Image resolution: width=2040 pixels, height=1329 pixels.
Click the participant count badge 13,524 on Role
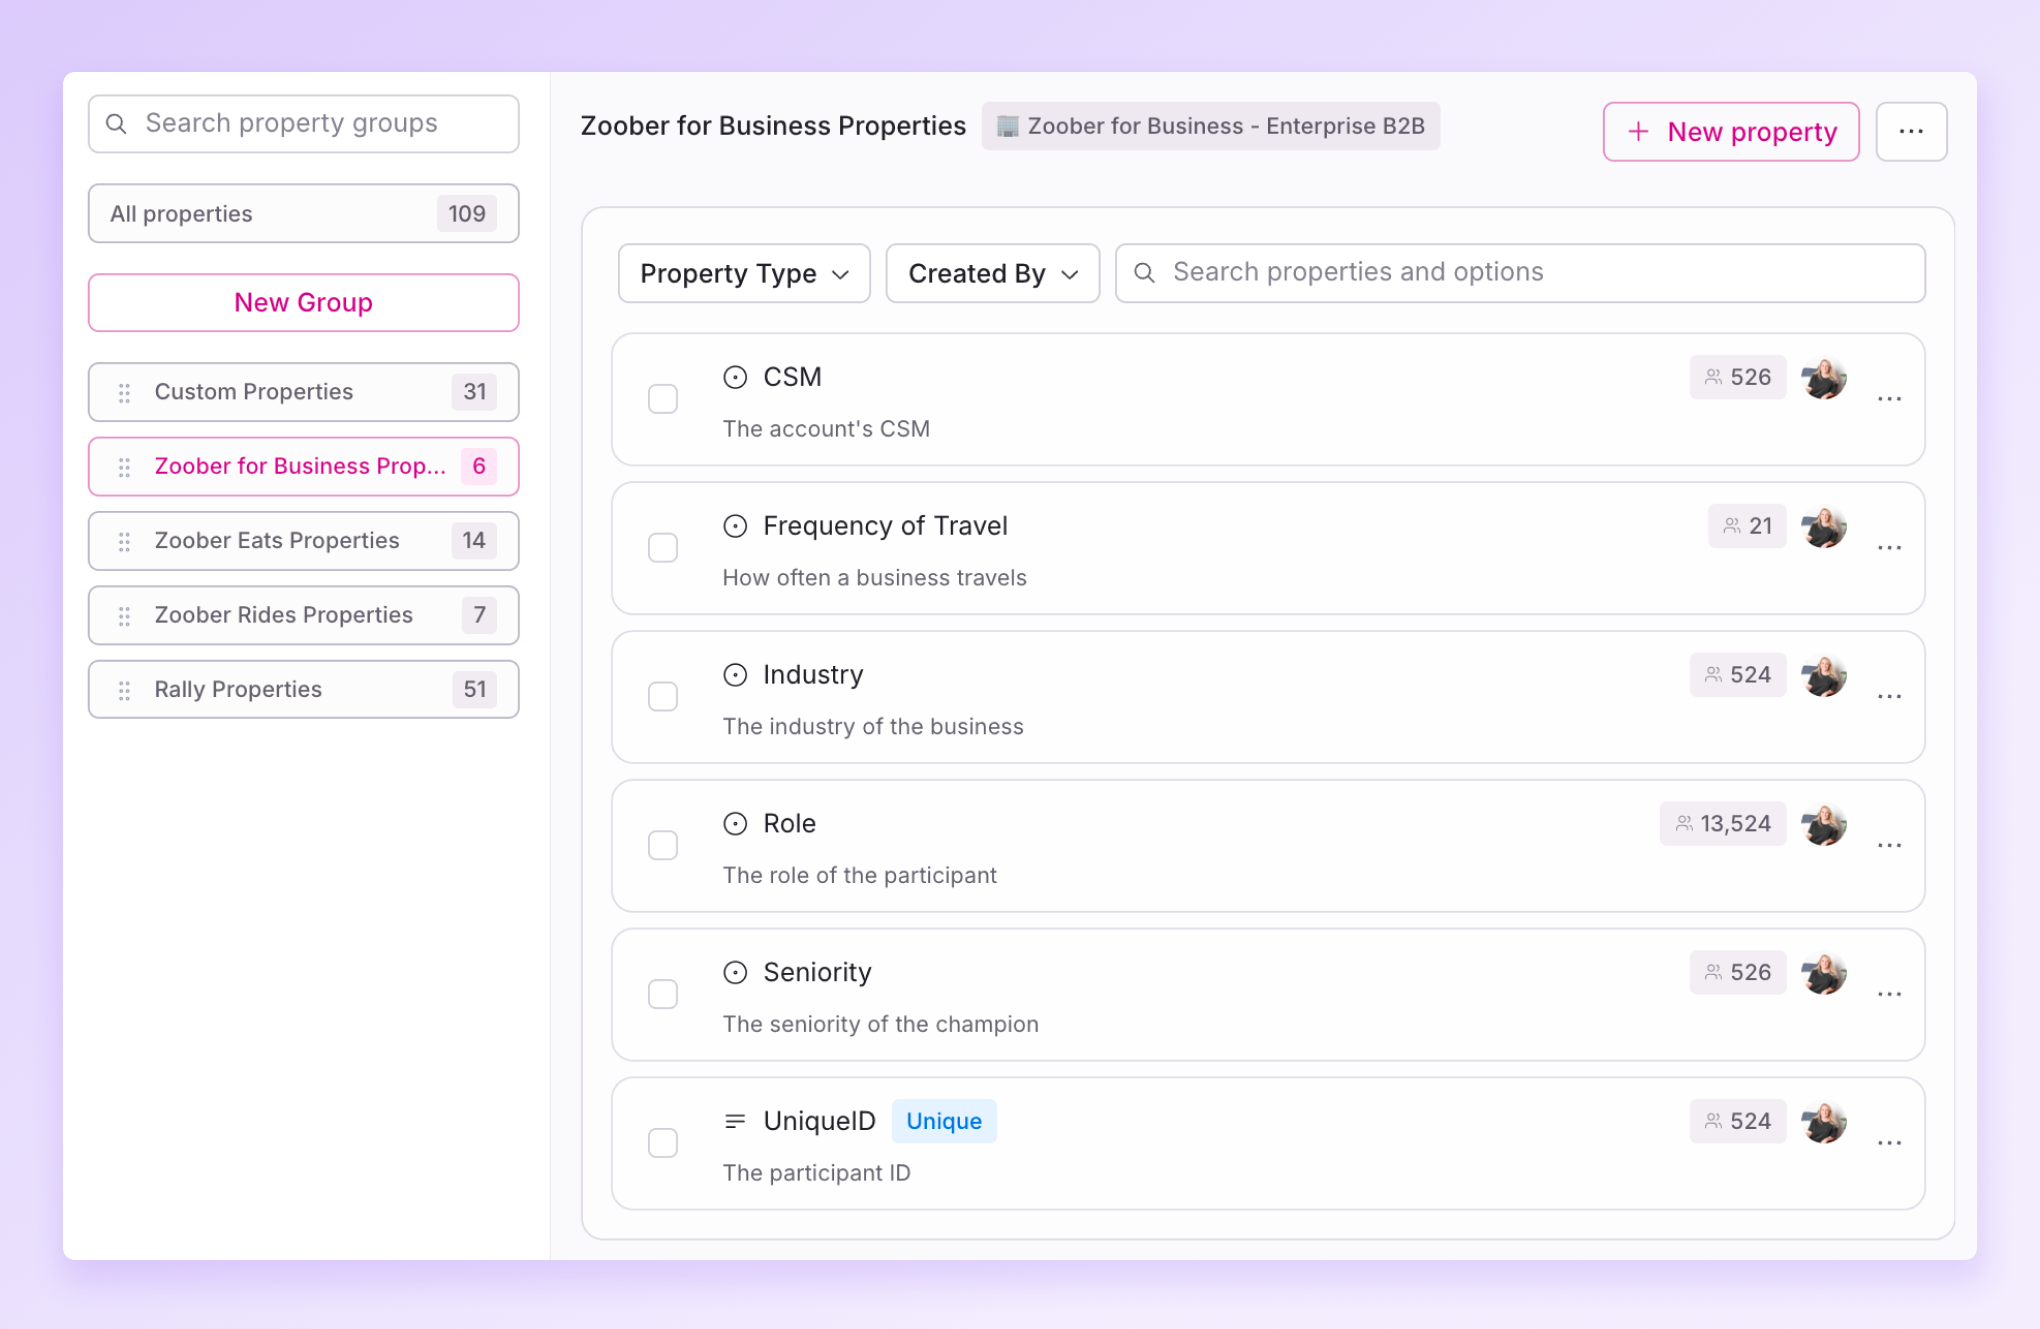(1722, 824)
